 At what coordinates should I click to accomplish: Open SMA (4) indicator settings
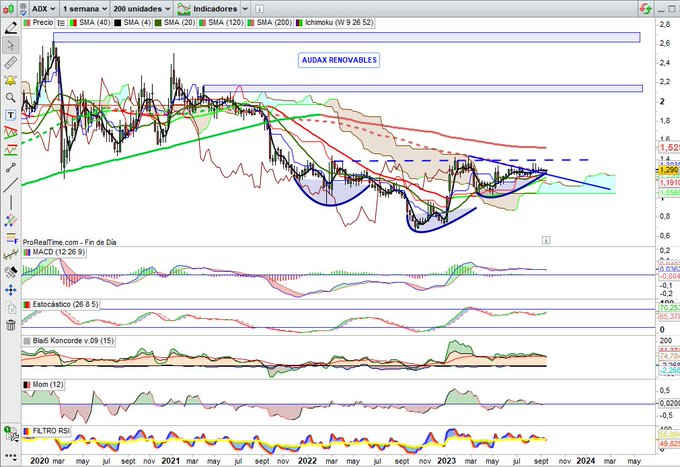point(137,23)
